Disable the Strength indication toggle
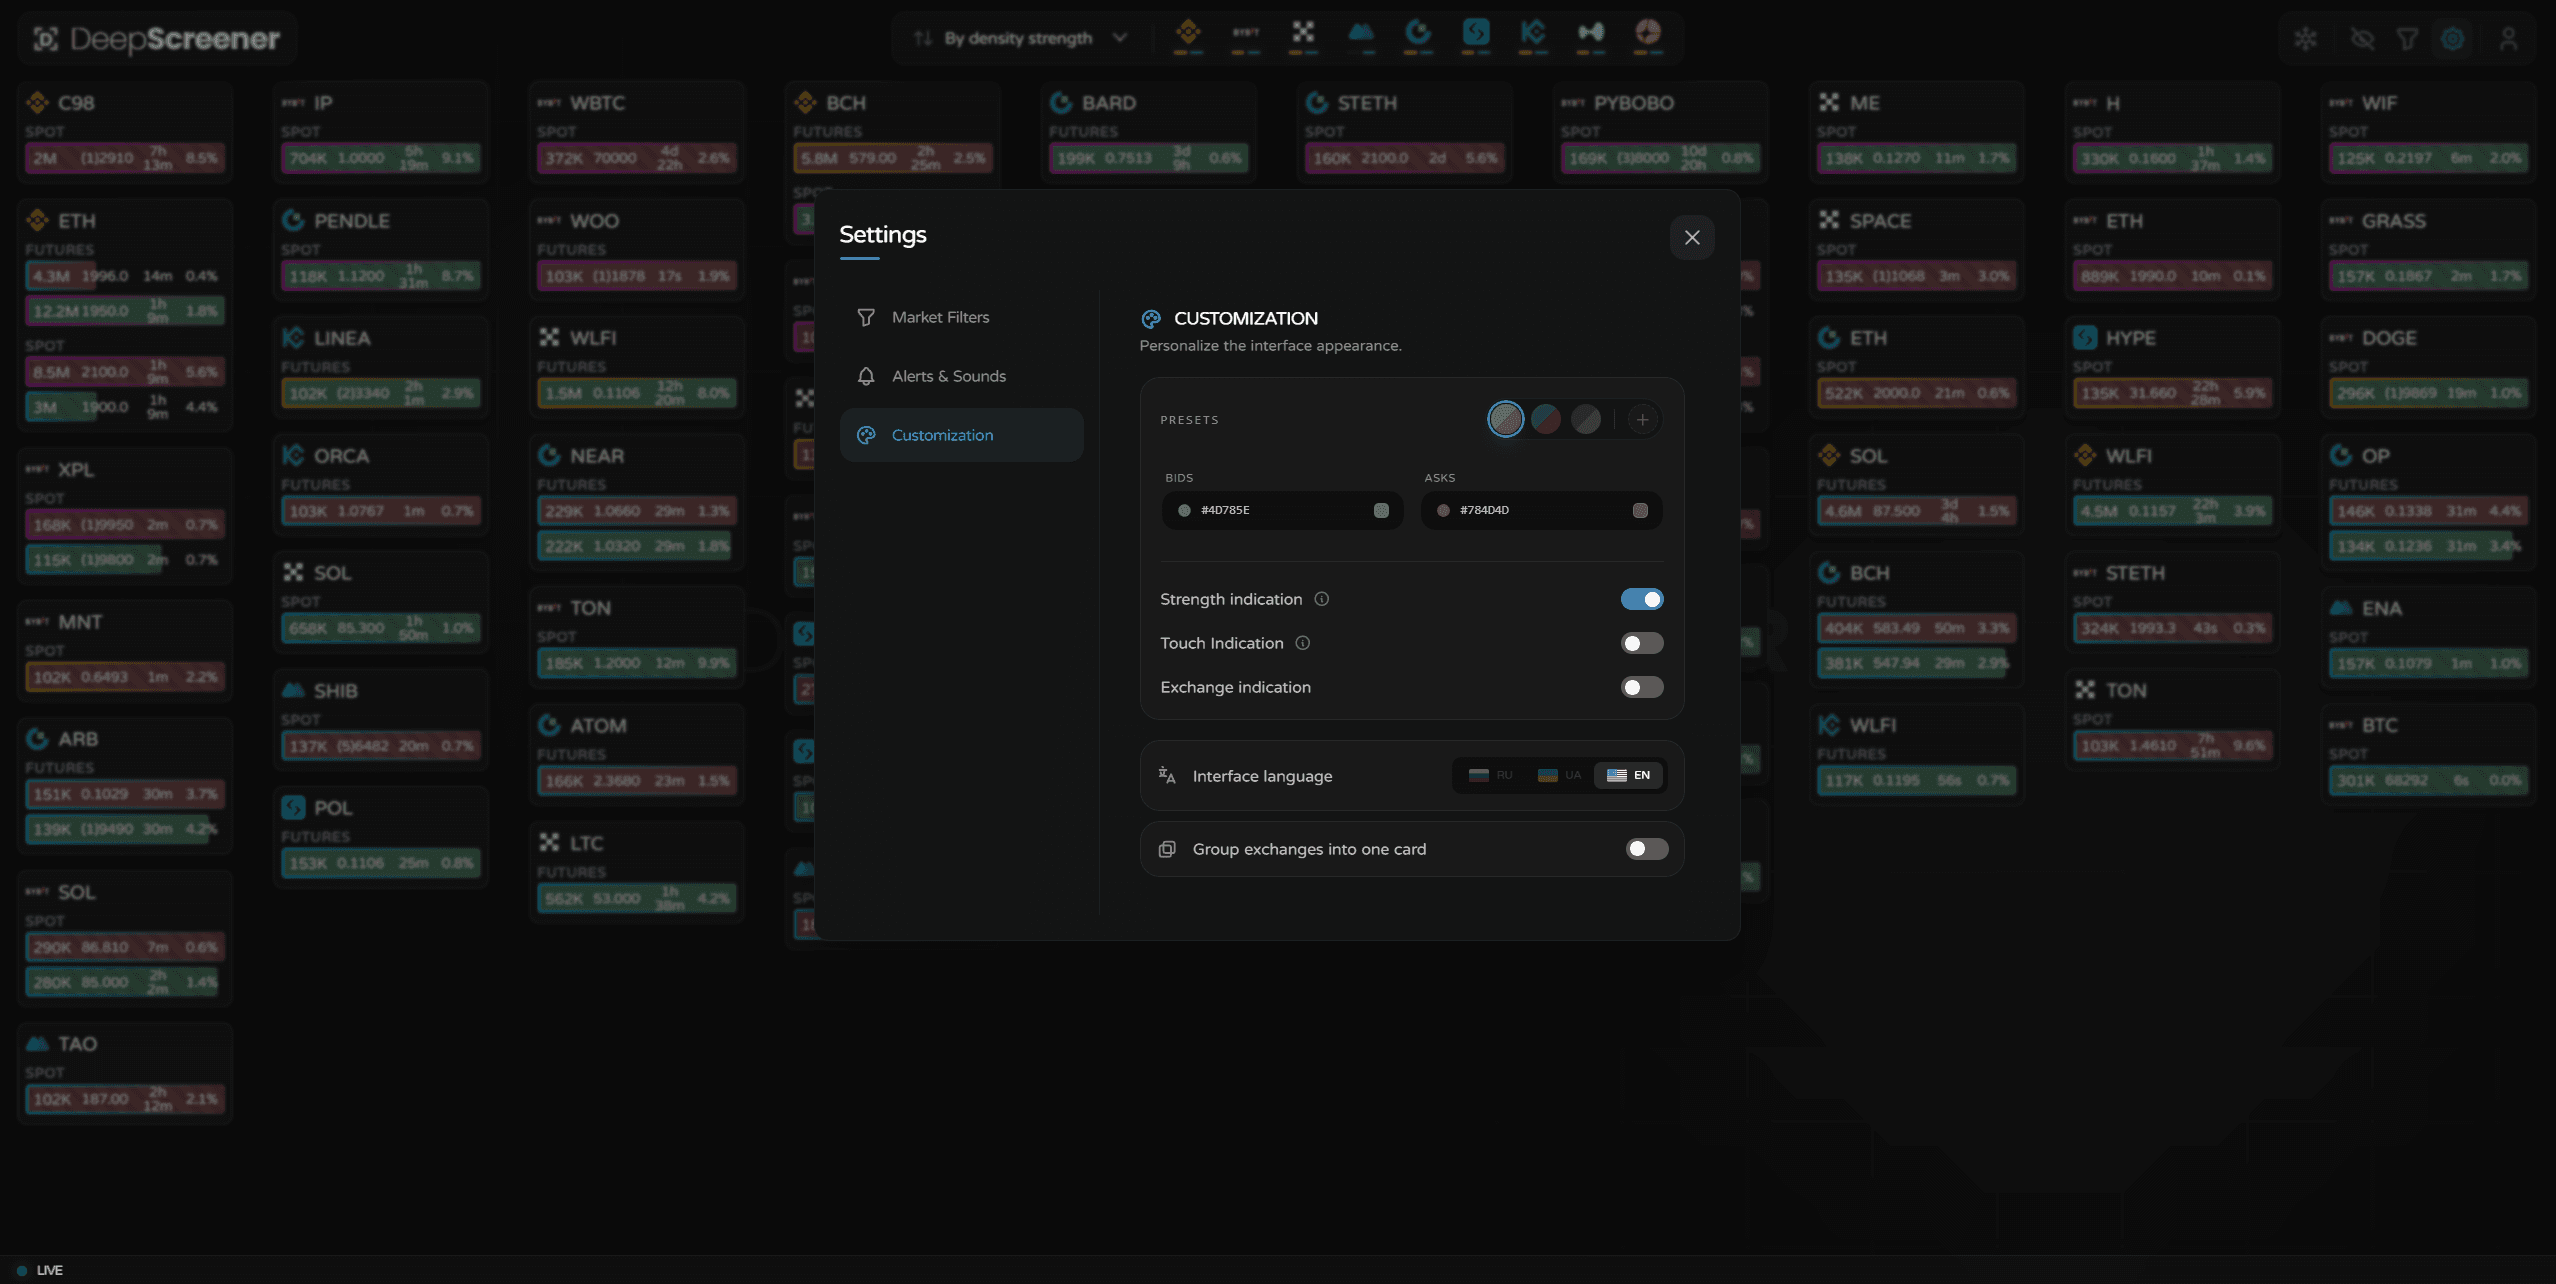The height and width of the screenshot is (1284, 2556). click(1641, 598)
